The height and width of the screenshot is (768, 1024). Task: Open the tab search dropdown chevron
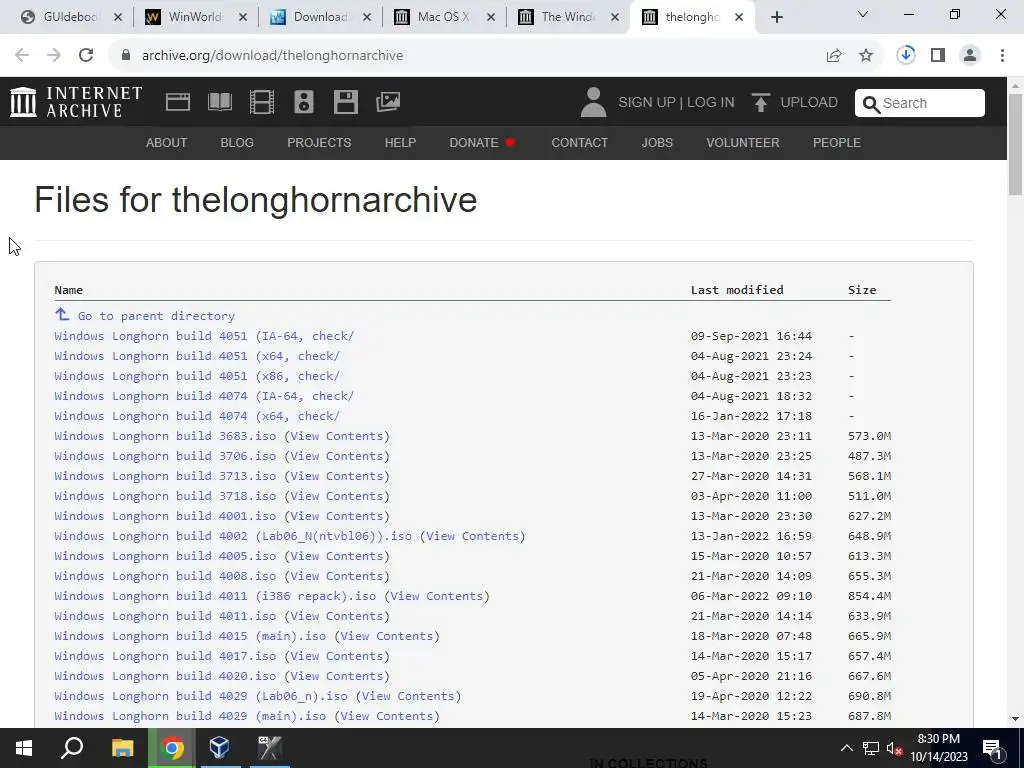(863, 14)
